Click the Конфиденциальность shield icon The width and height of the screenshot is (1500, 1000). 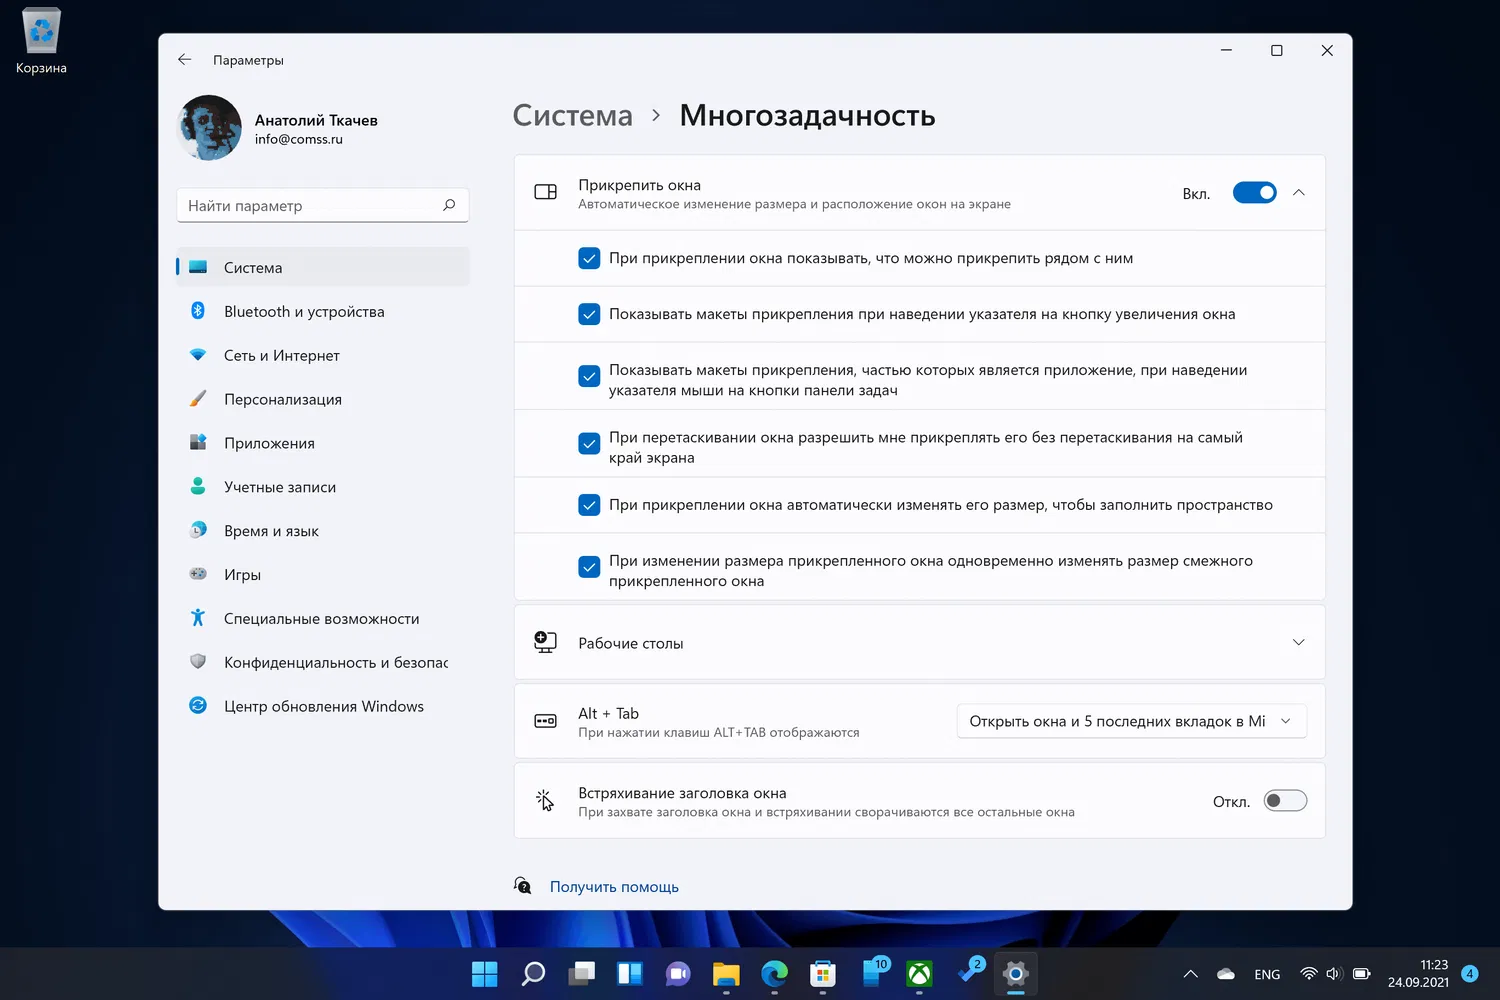(198, 662)
